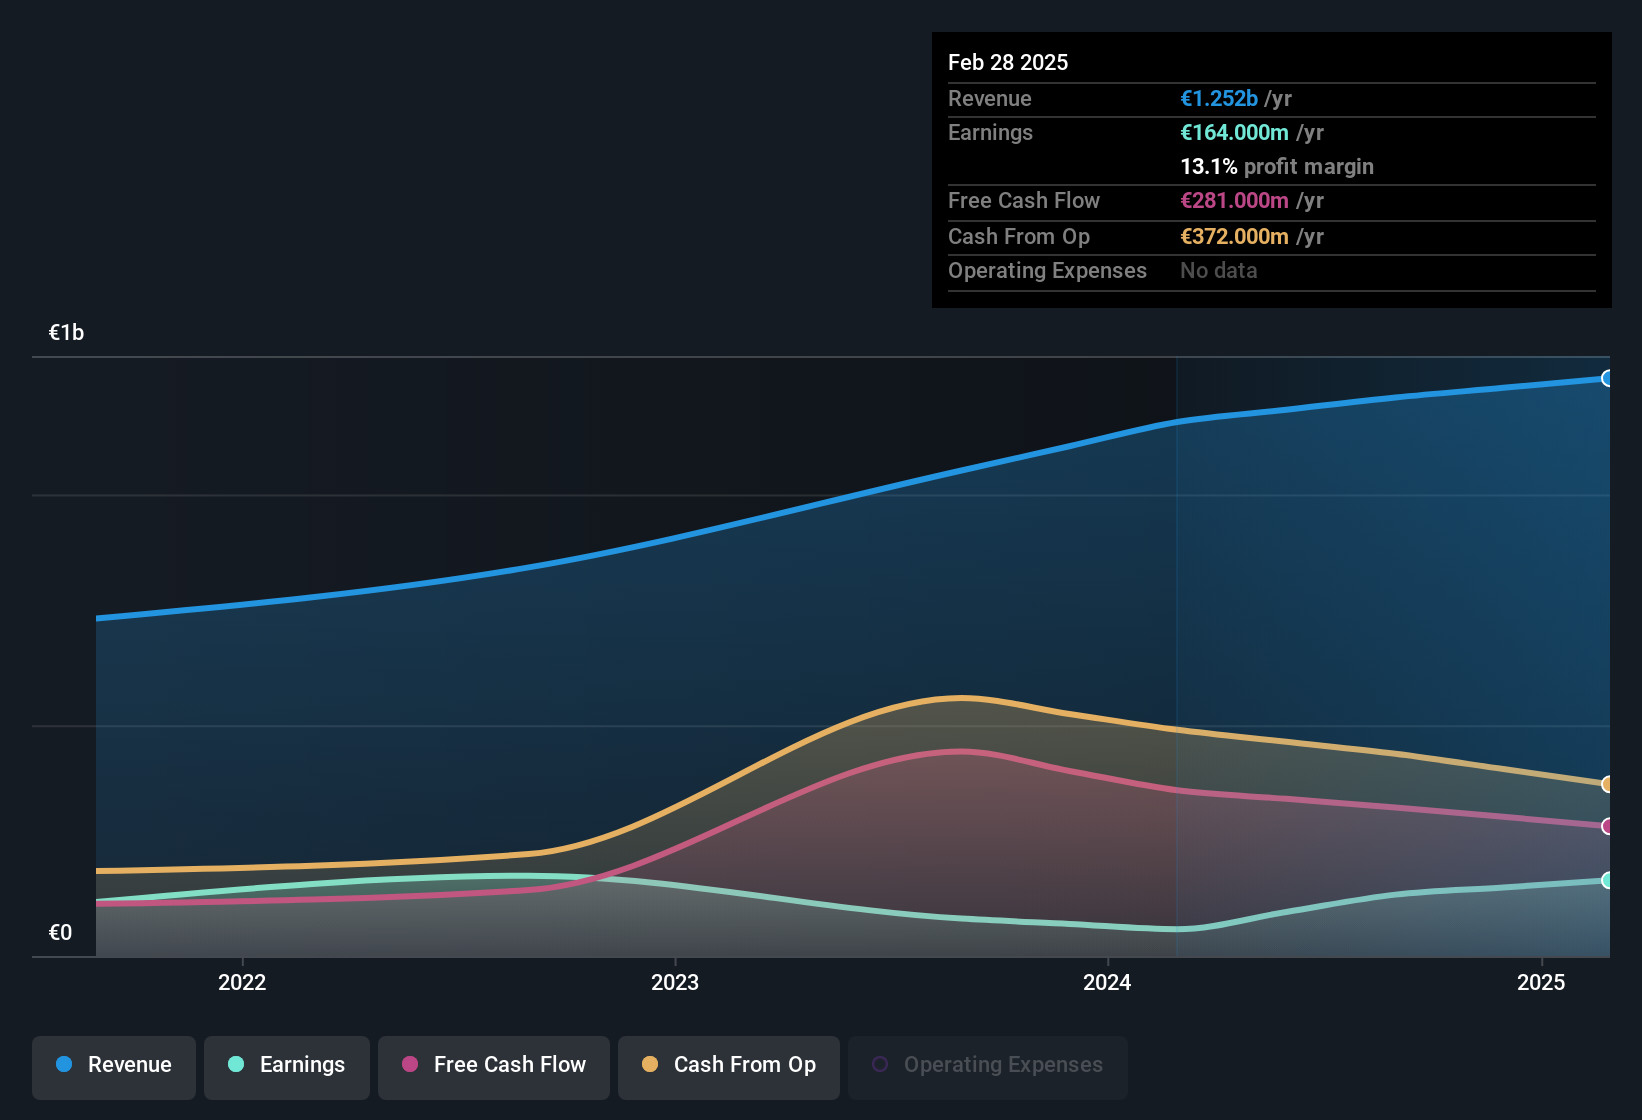Image resolution: width=1642 pixels, height=1120 pixels.
Task: Select the teal Earnings endpoint marker
Action: [1607, 881]
